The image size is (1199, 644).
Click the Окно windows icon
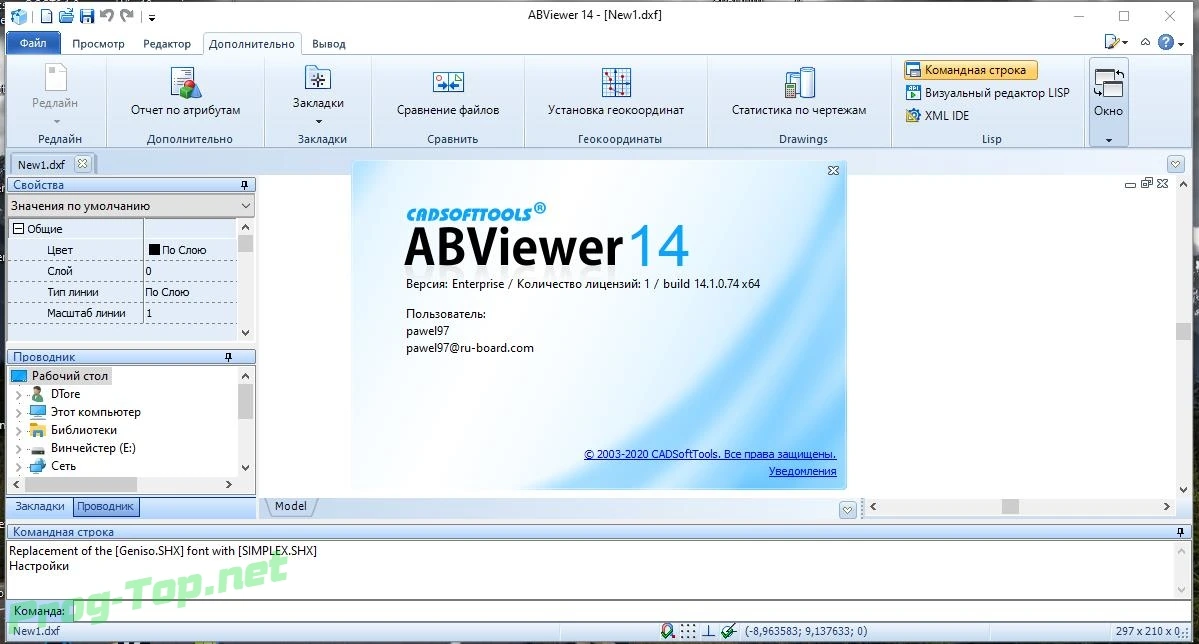1108,83
